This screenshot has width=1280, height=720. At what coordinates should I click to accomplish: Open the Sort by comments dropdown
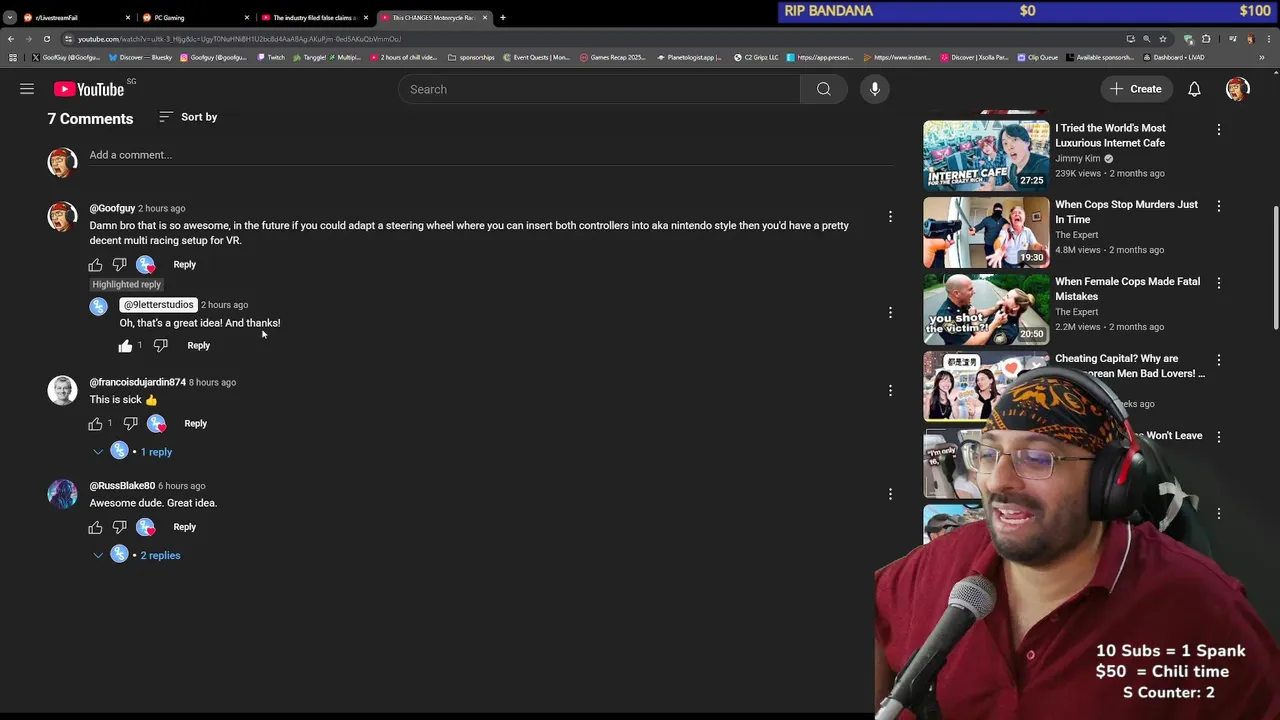pyautogui.click(x=188, y=117)
